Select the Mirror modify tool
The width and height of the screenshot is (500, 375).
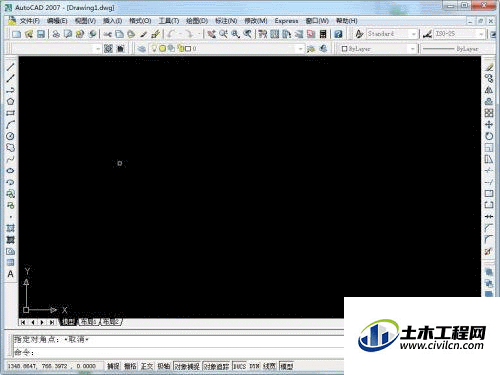point(489,90)
